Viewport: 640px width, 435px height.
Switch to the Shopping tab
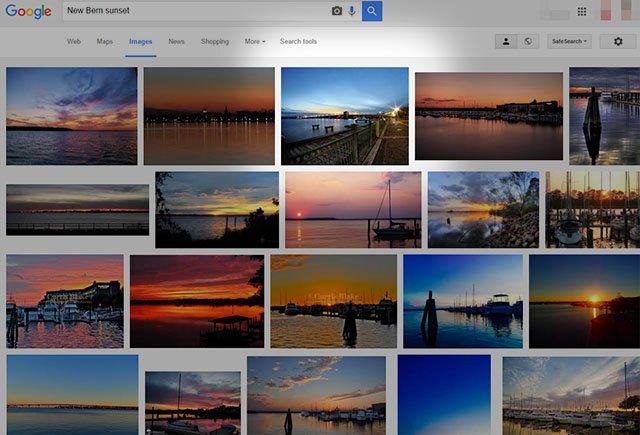point(215,41)
